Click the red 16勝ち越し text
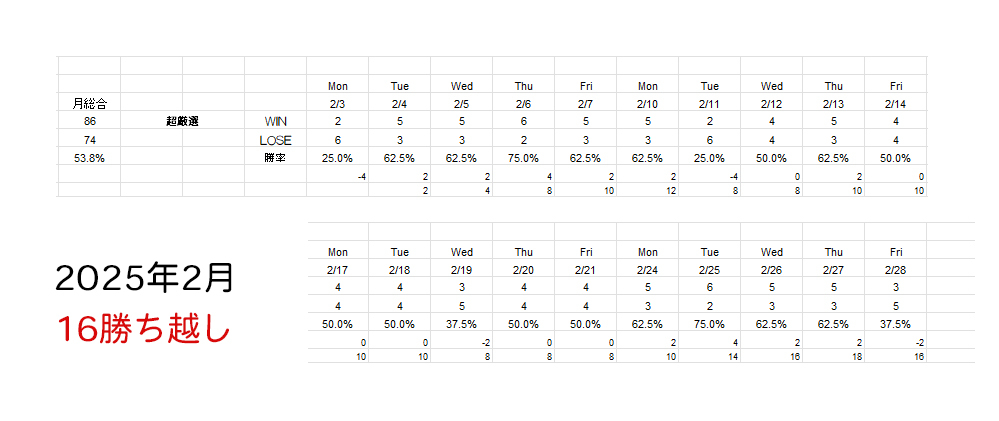The height and width of the screenshot is (421, 999). [x=144, y=328]
